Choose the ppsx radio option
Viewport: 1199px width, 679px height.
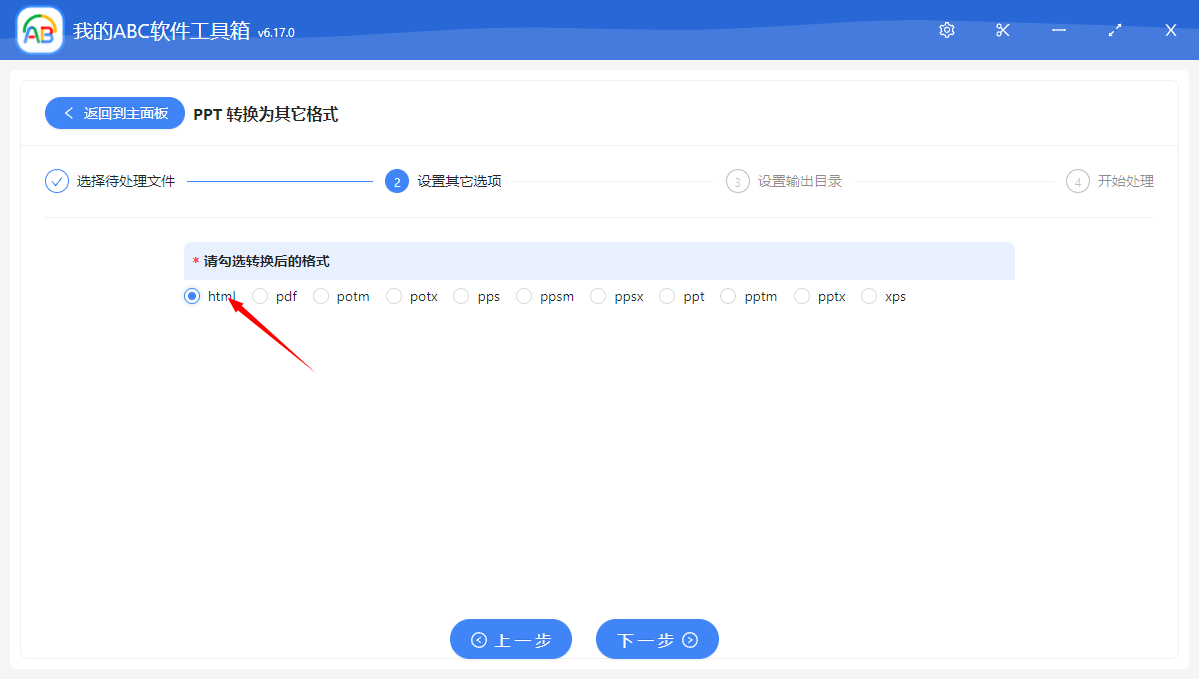pos(598,296)
